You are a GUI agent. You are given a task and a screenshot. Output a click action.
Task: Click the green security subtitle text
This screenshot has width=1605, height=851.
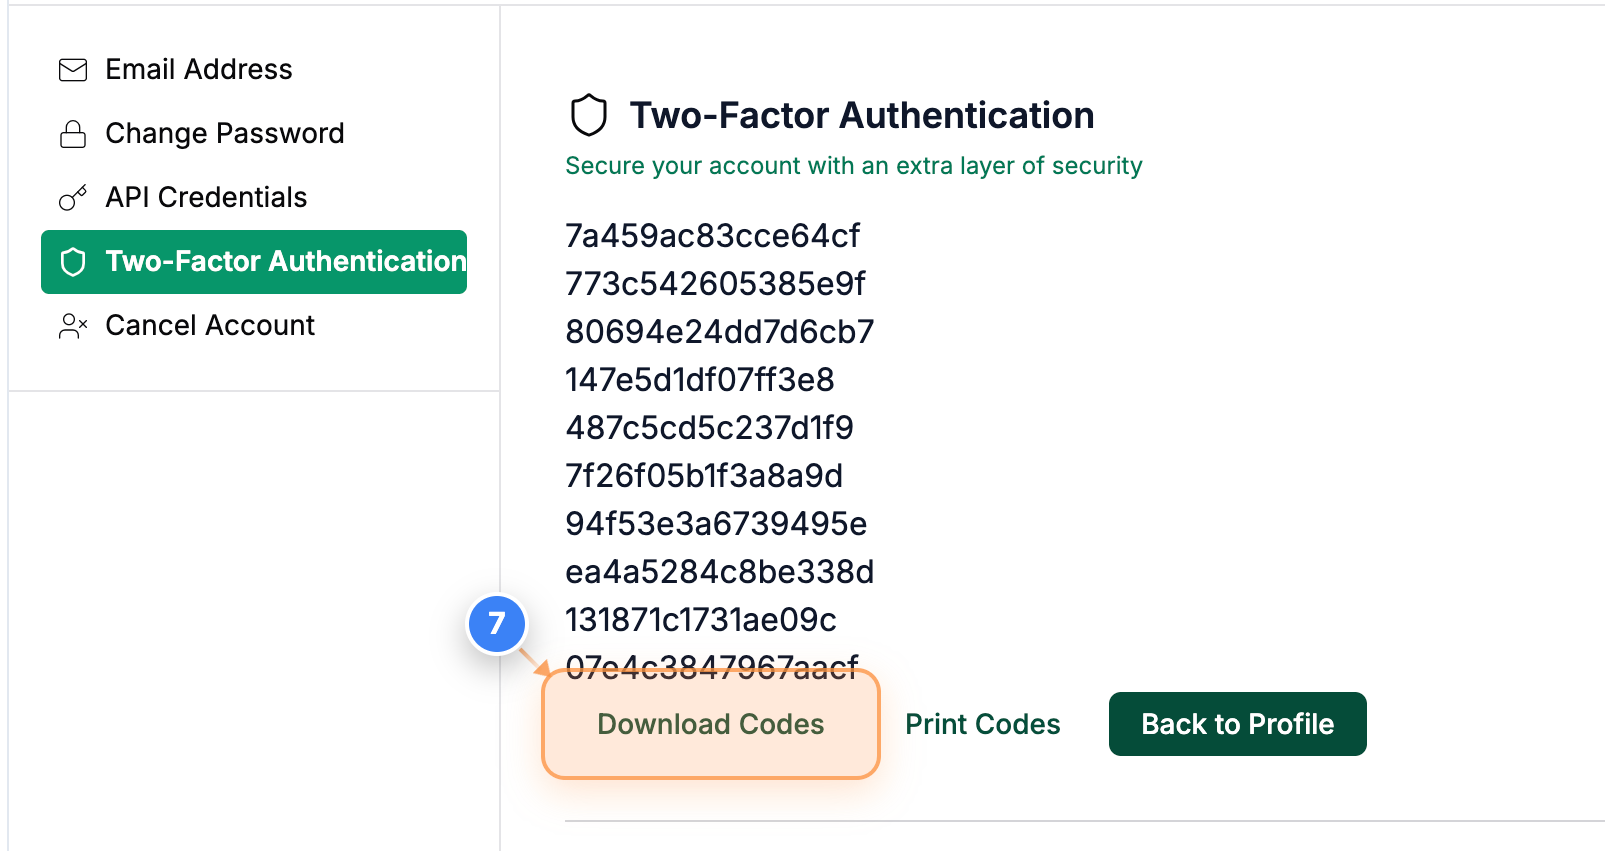point(854,165)
